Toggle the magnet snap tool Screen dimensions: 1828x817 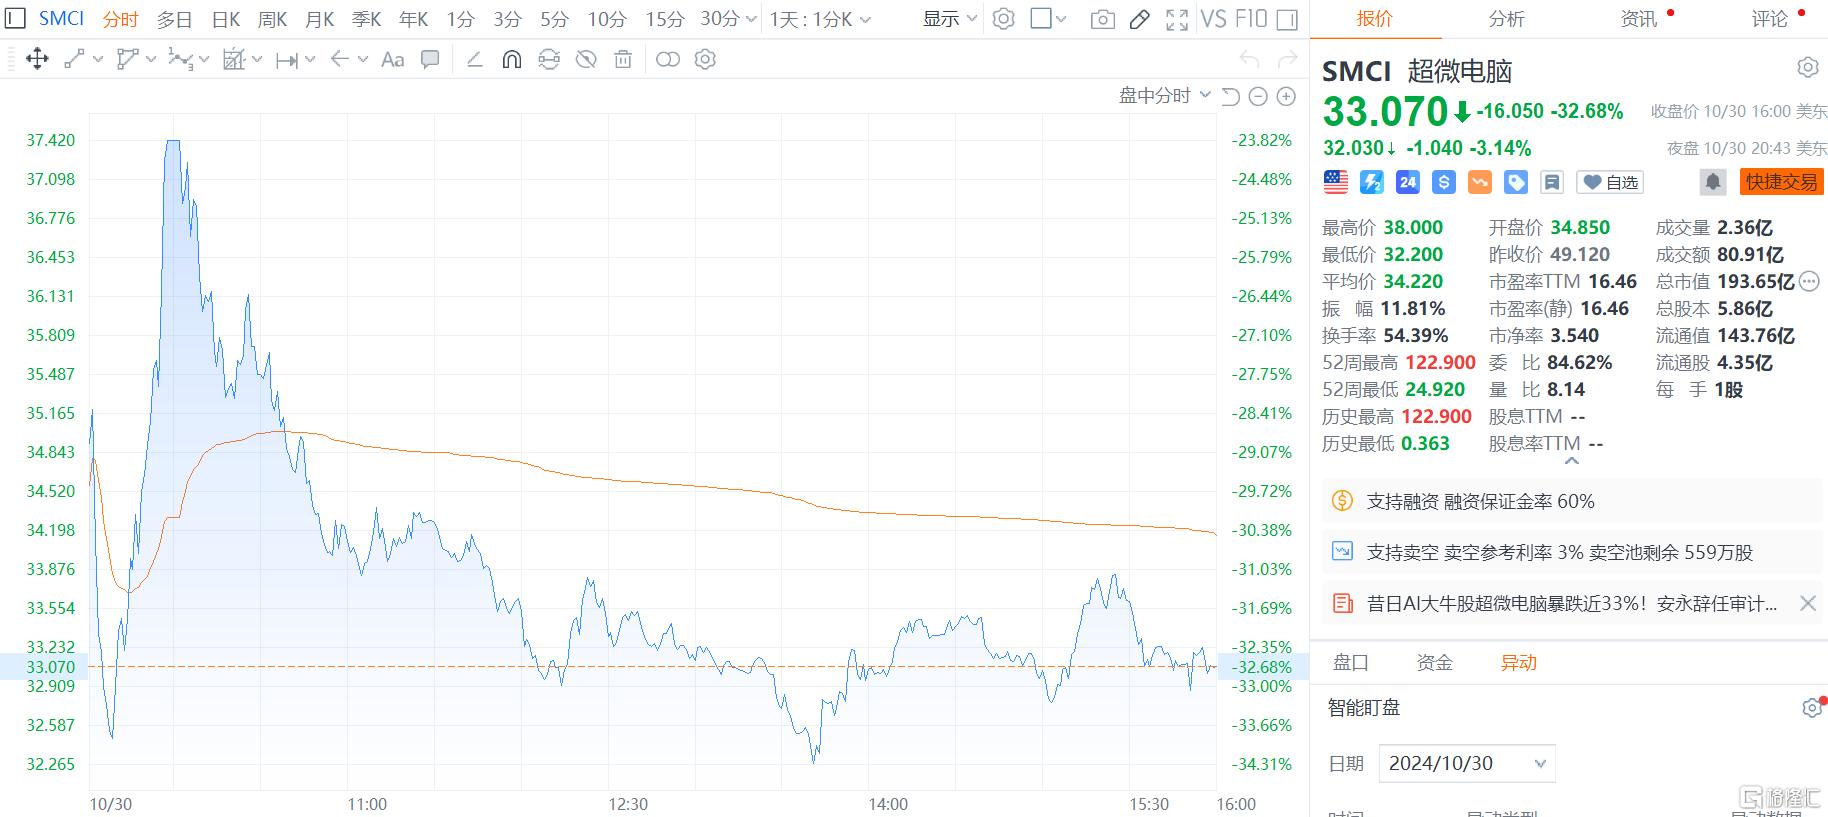(x=512, y=60)
